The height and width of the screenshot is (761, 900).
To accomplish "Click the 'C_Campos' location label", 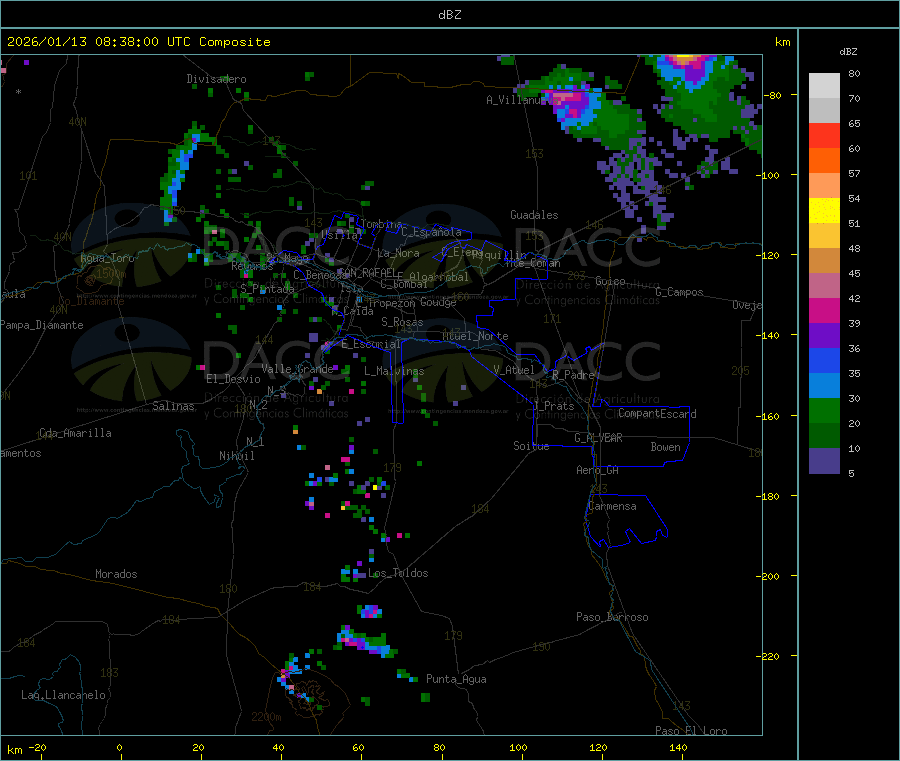I will click(679, 292).
